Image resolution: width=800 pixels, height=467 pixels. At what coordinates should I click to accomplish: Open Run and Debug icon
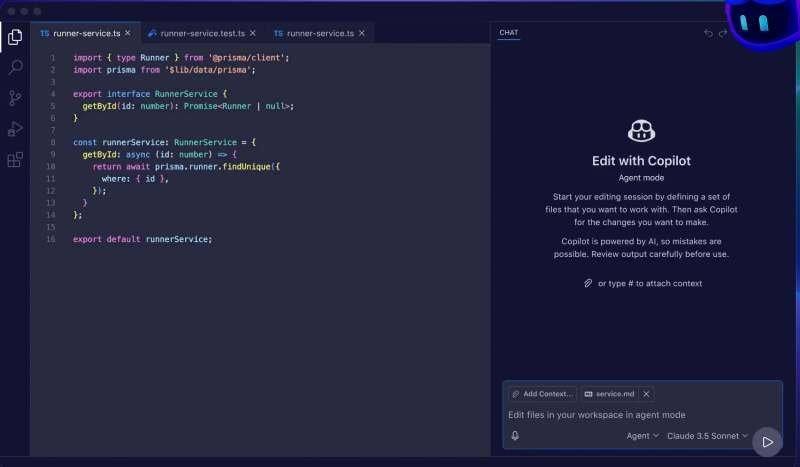point(15,129)
